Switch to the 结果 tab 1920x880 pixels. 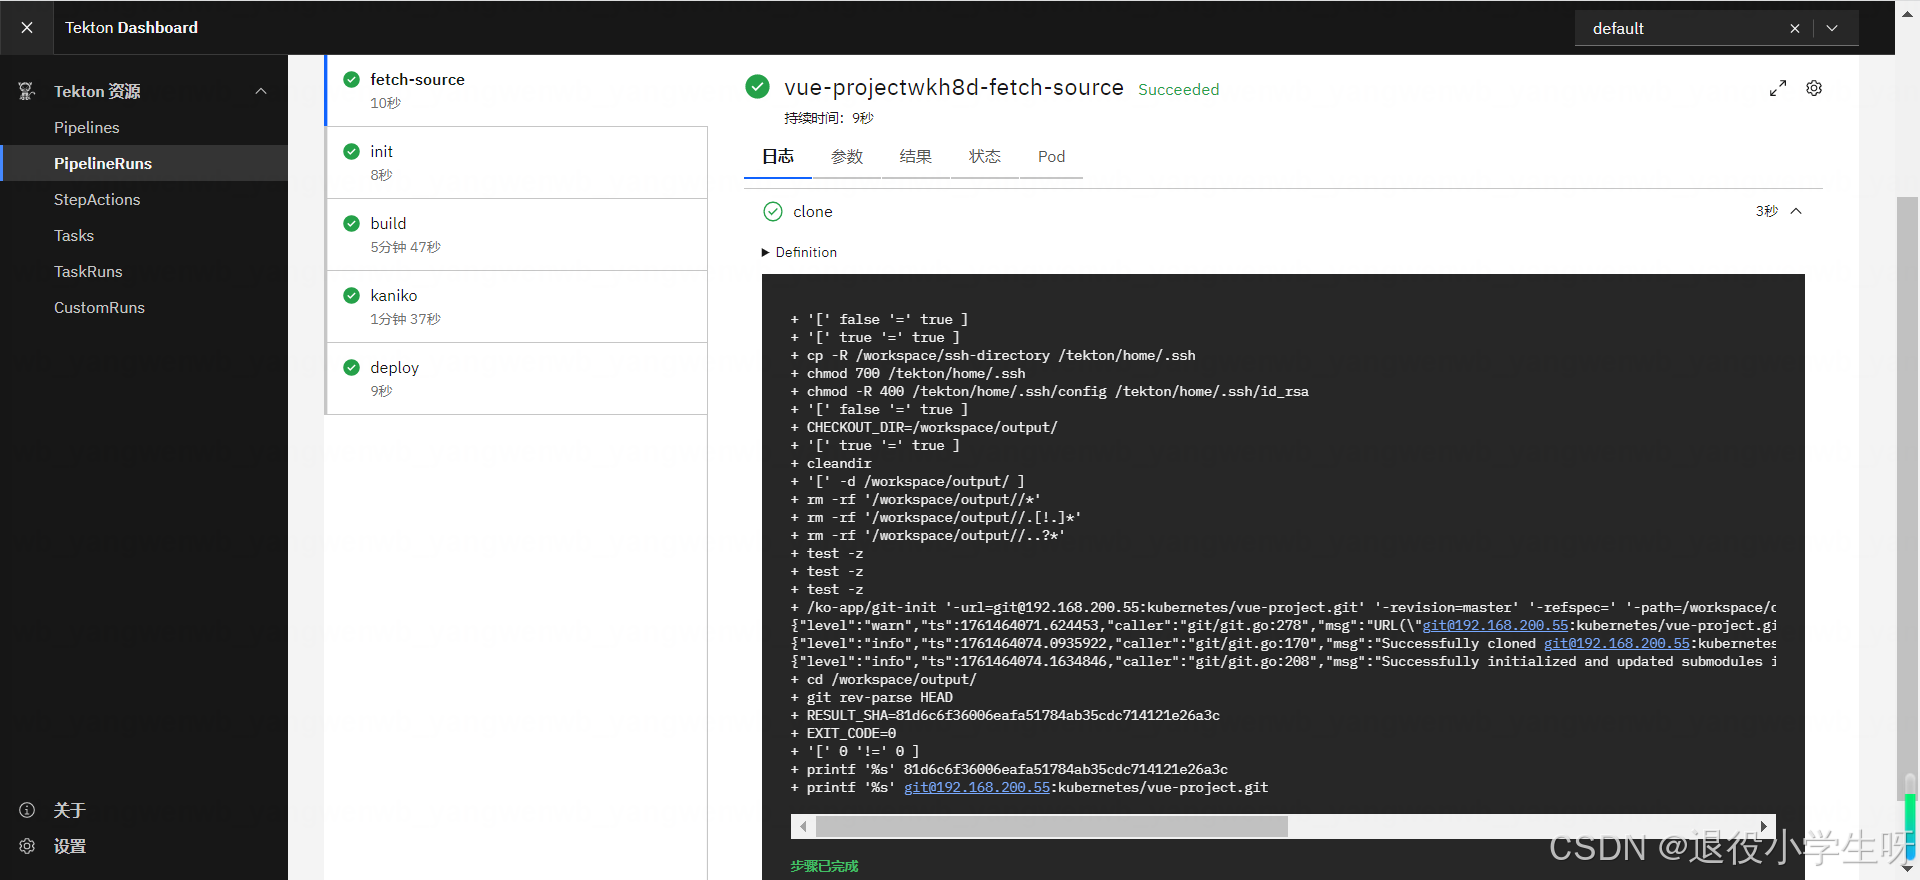[915, 157]
